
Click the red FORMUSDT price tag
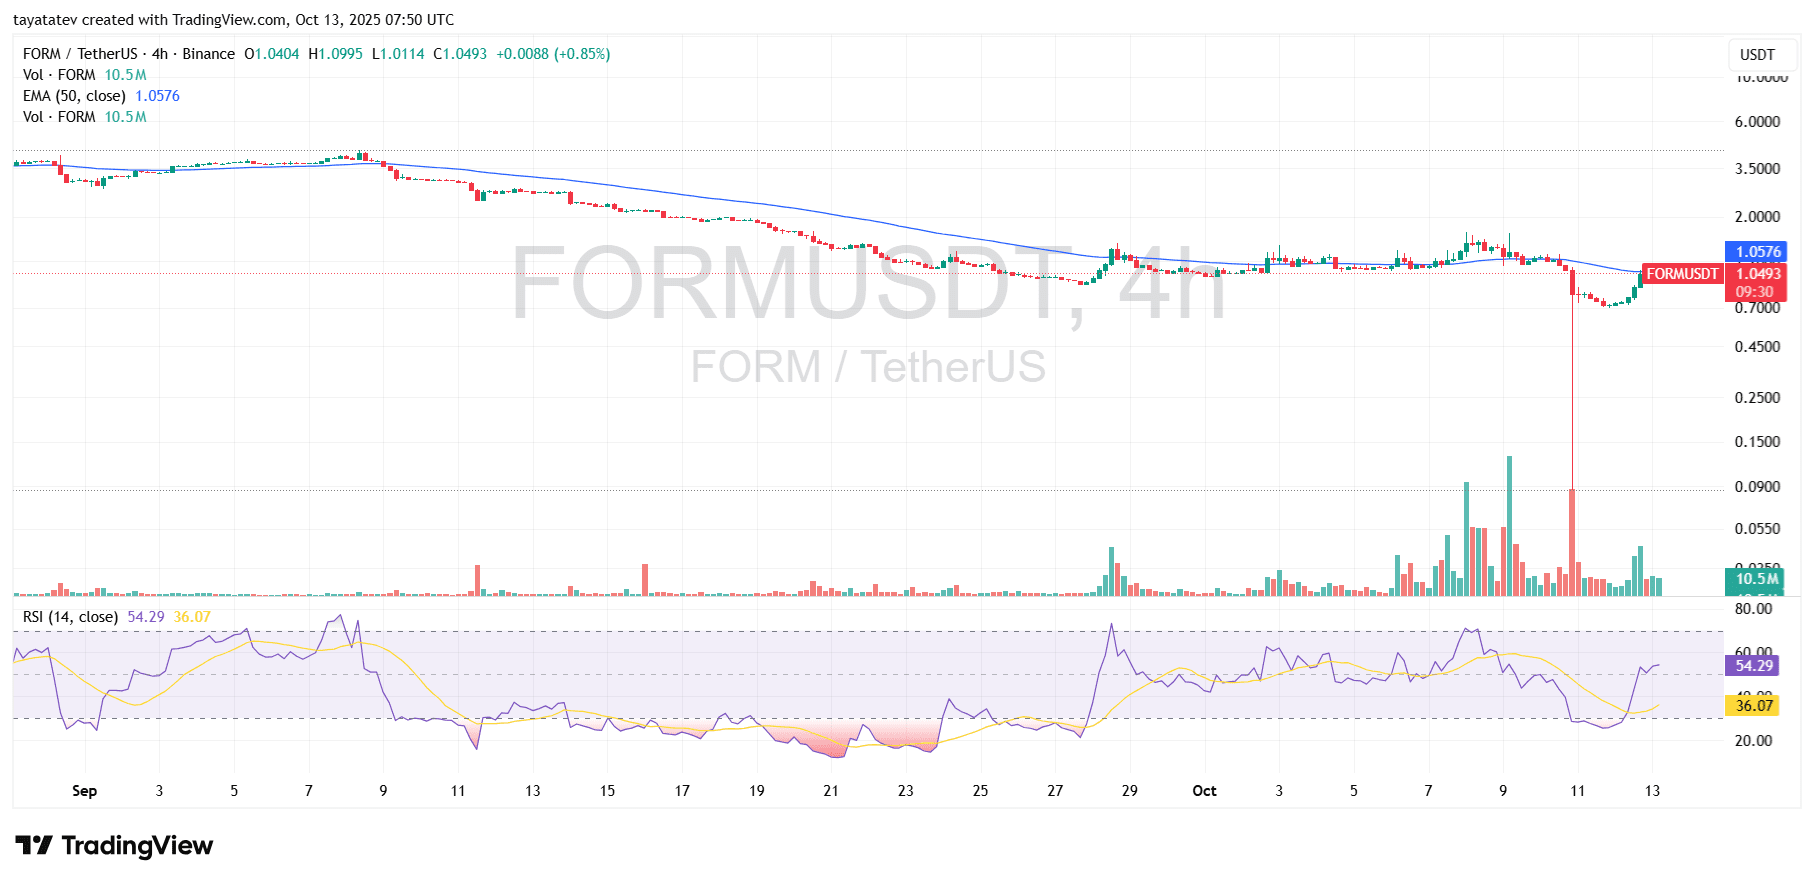(x=1682, y=274)
